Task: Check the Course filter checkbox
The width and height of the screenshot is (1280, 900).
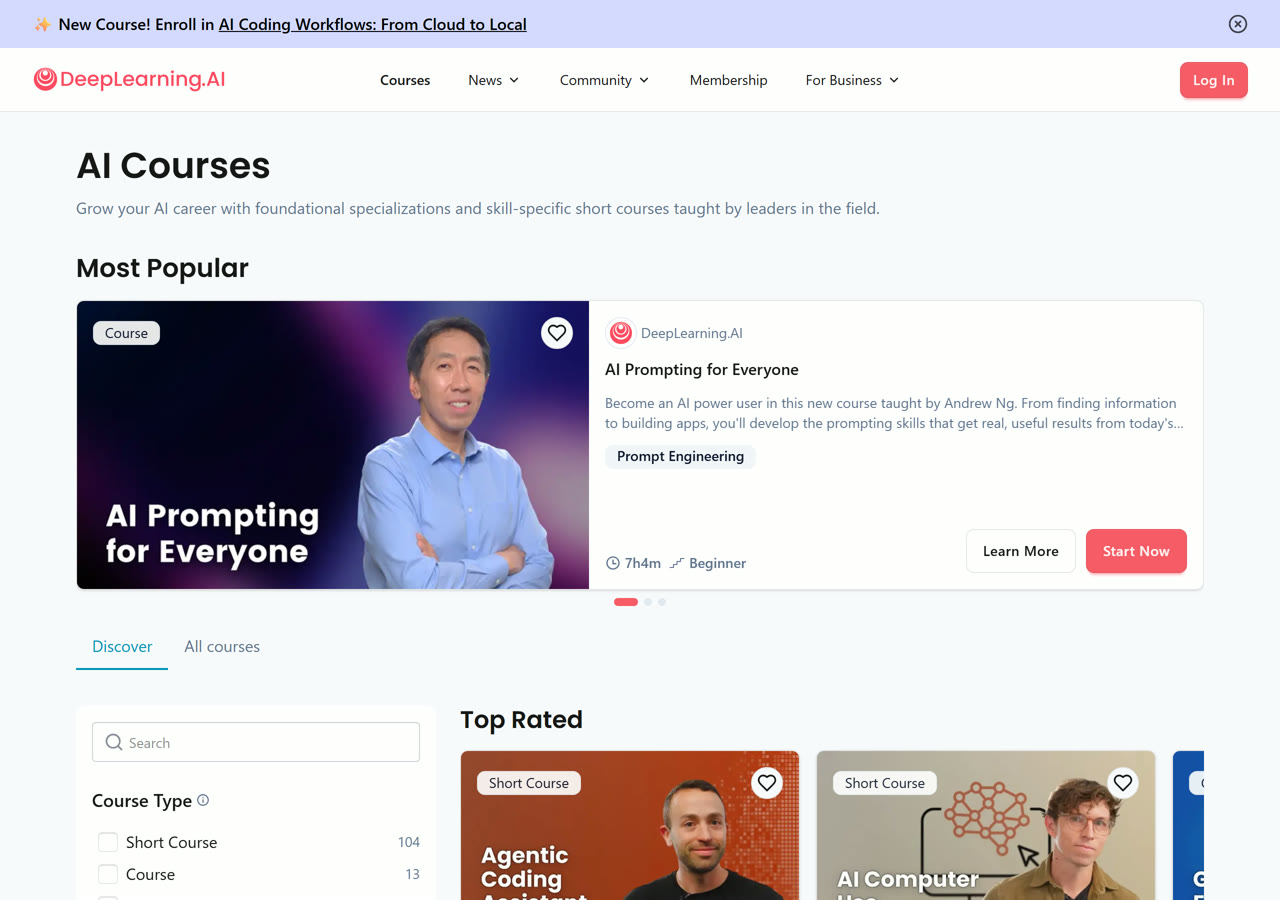Action: pos(108,874)
